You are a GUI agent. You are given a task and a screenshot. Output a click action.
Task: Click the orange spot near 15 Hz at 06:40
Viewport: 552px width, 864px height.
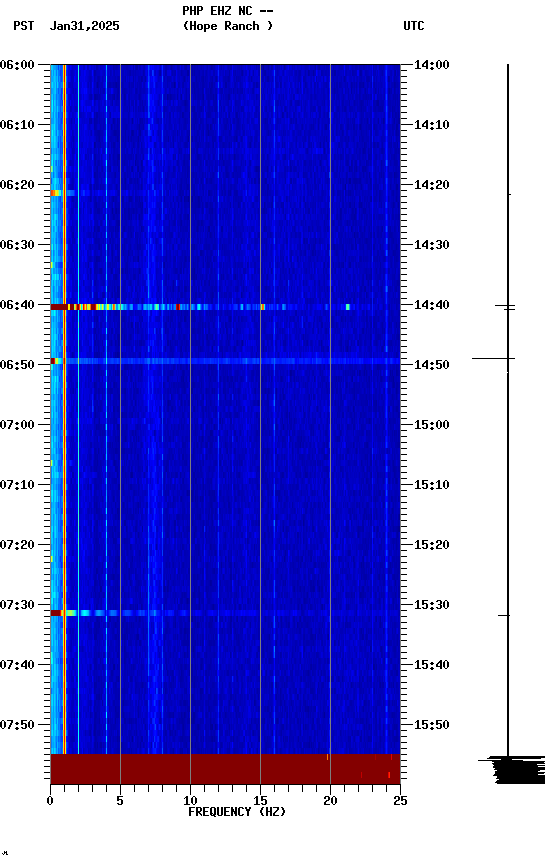263,307
